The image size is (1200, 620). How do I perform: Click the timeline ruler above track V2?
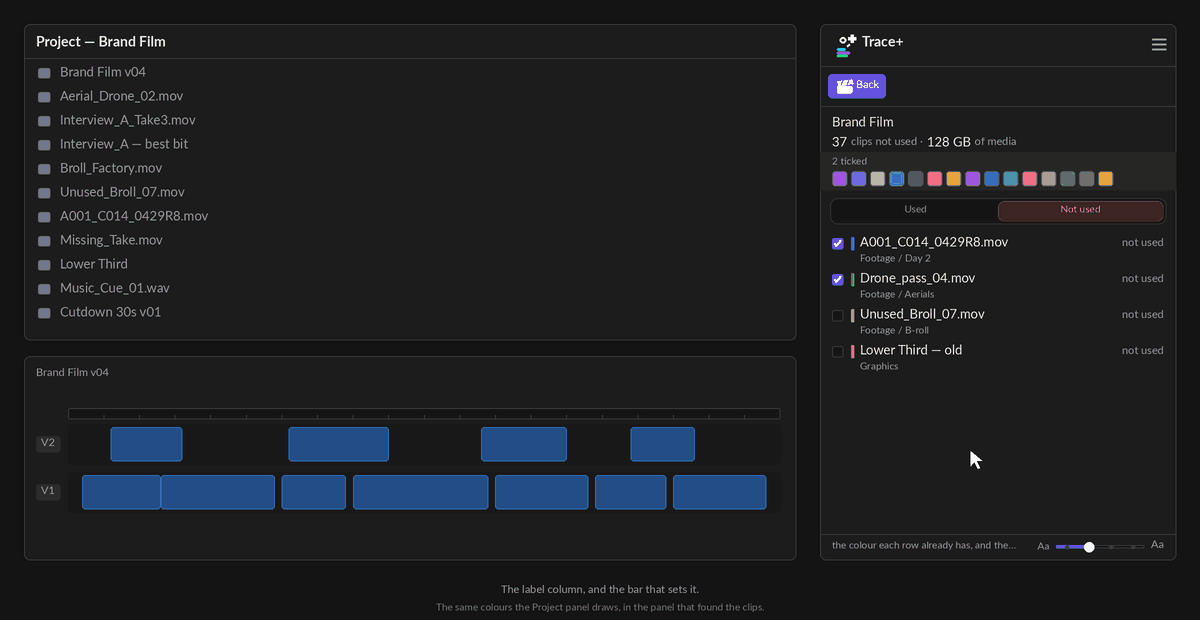tap(424, 413)
